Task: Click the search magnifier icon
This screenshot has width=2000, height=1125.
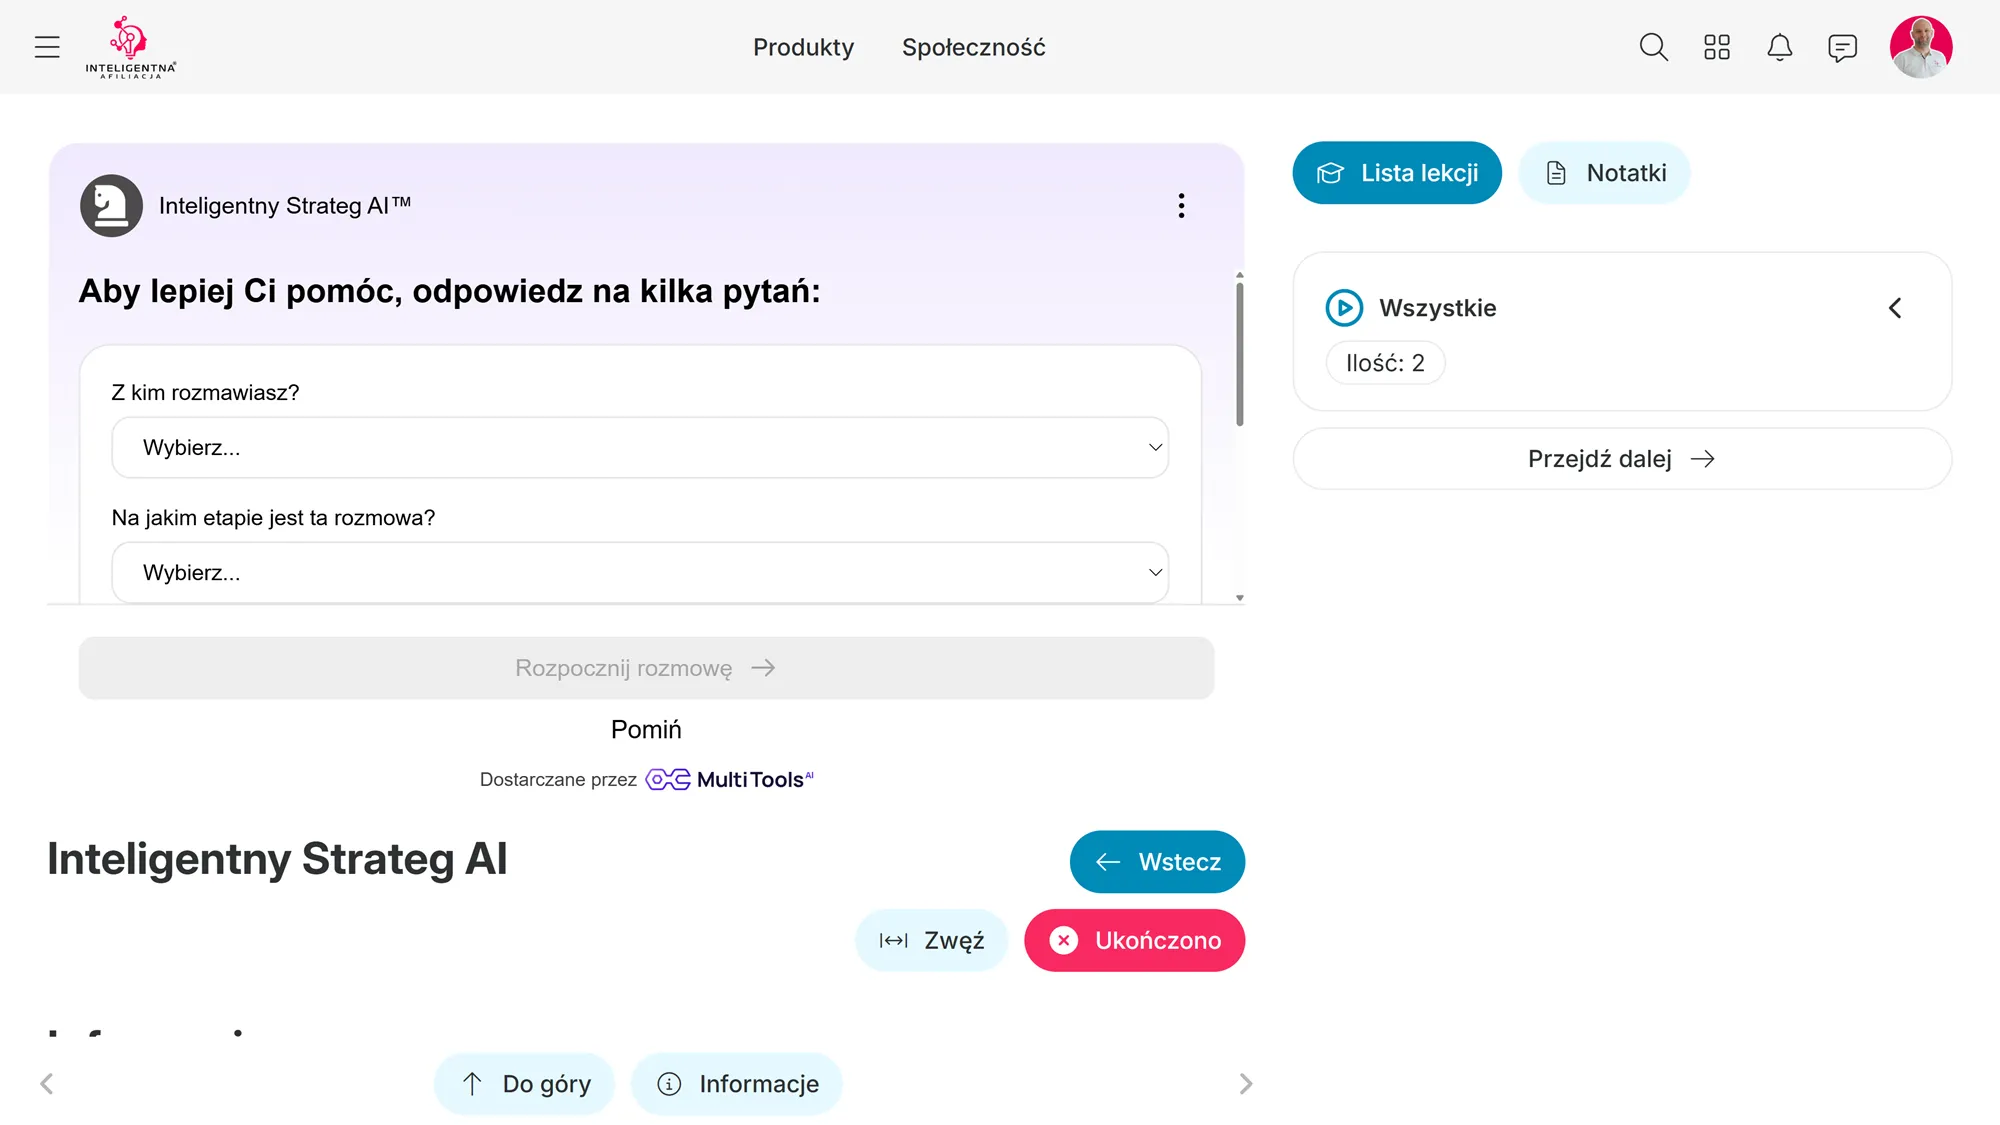Action: pos(1653,47)
